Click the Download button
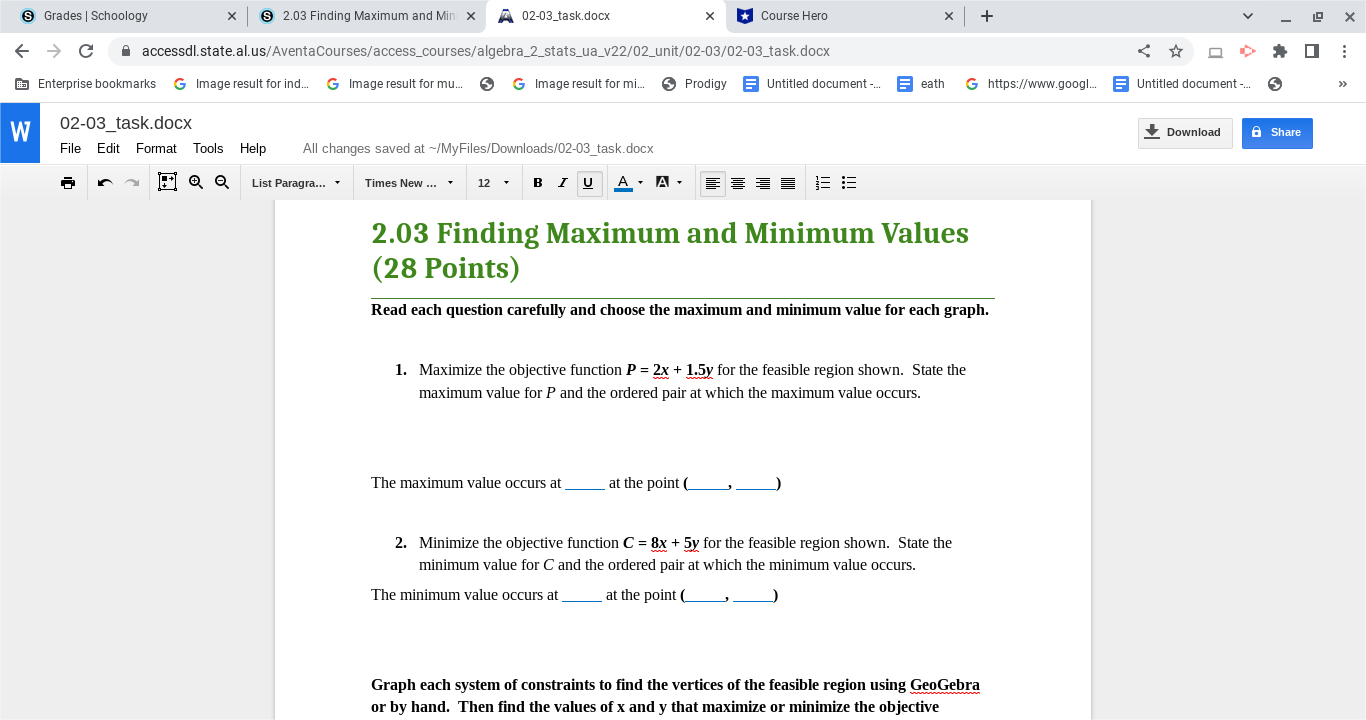 pos(1185,132)
